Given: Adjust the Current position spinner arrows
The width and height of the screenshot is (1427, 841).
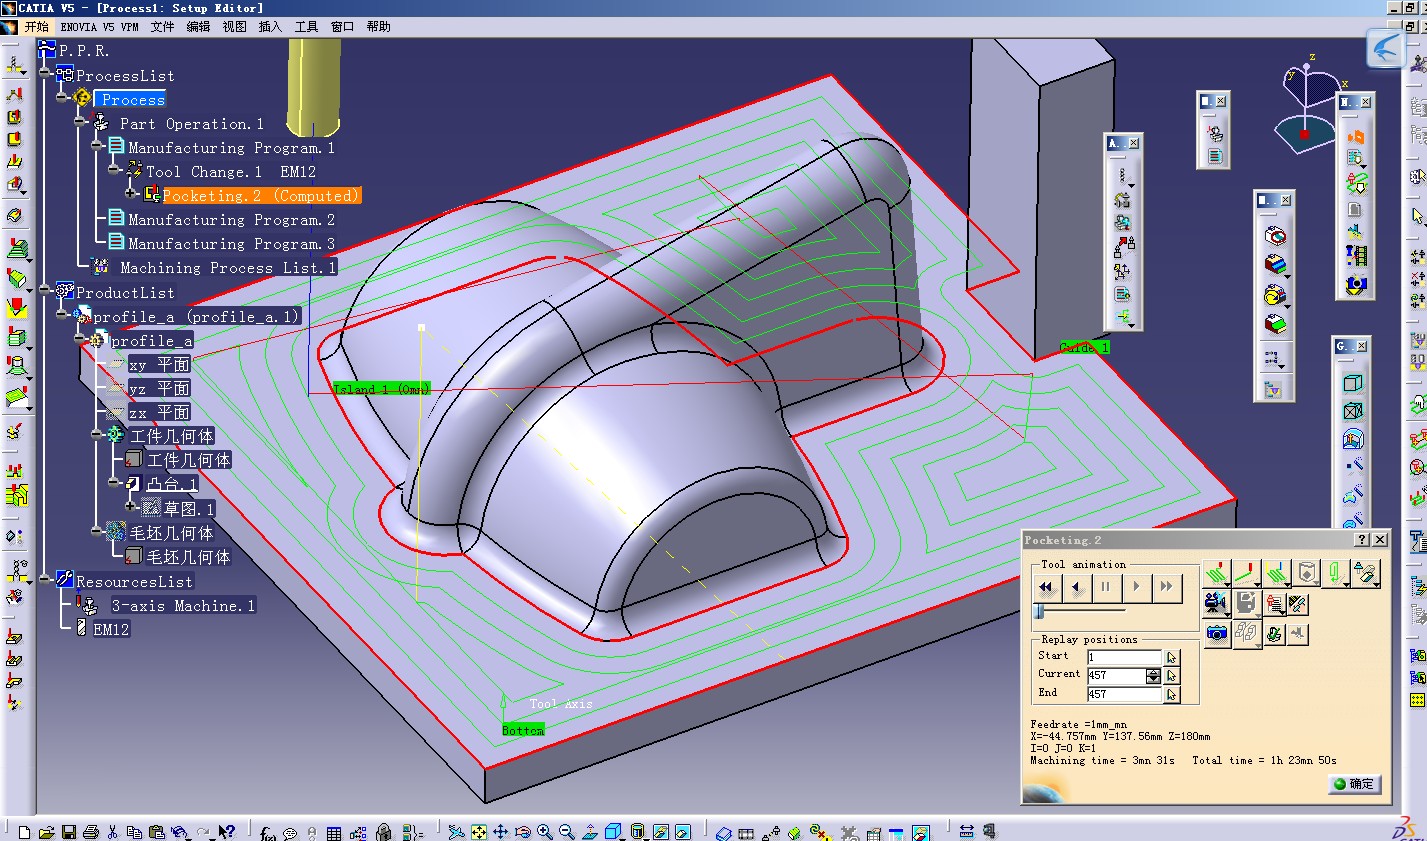Looking at the screenshot, I should [x=1154, y=676].
